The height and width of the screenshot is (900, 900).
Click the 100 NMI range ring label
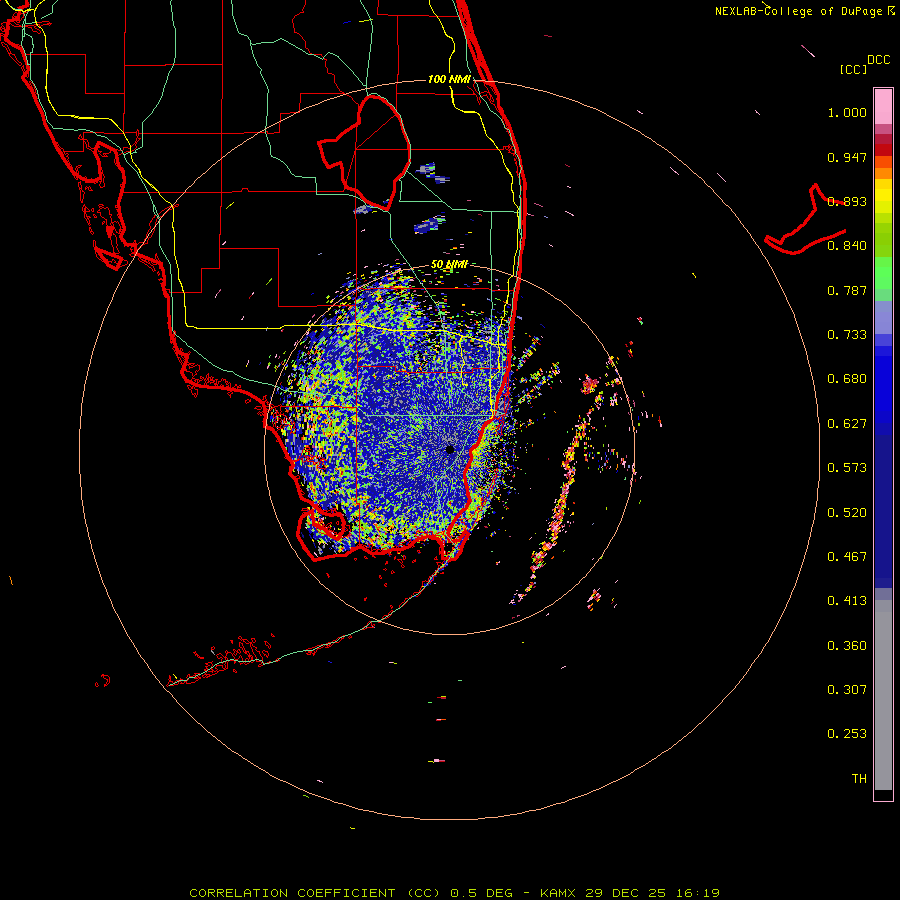coord(449,79)
